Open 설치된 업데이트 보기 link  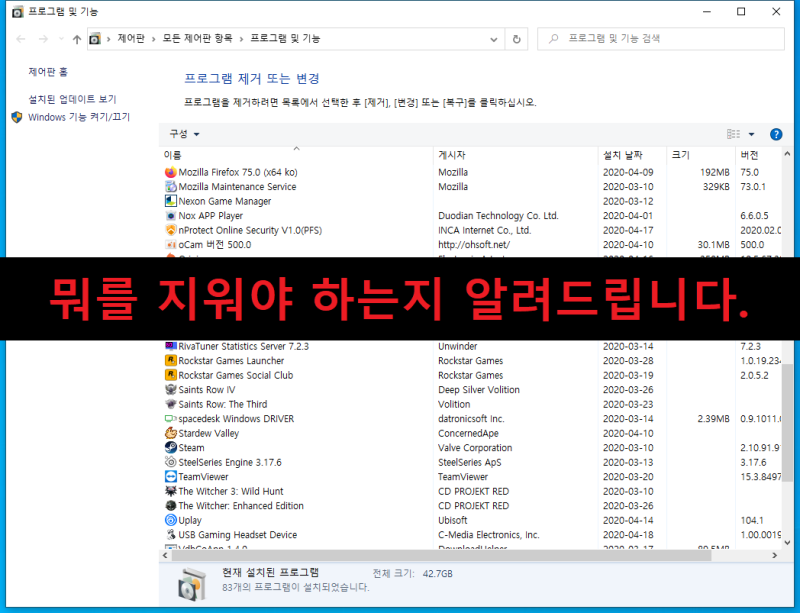[x=72, y=99]
